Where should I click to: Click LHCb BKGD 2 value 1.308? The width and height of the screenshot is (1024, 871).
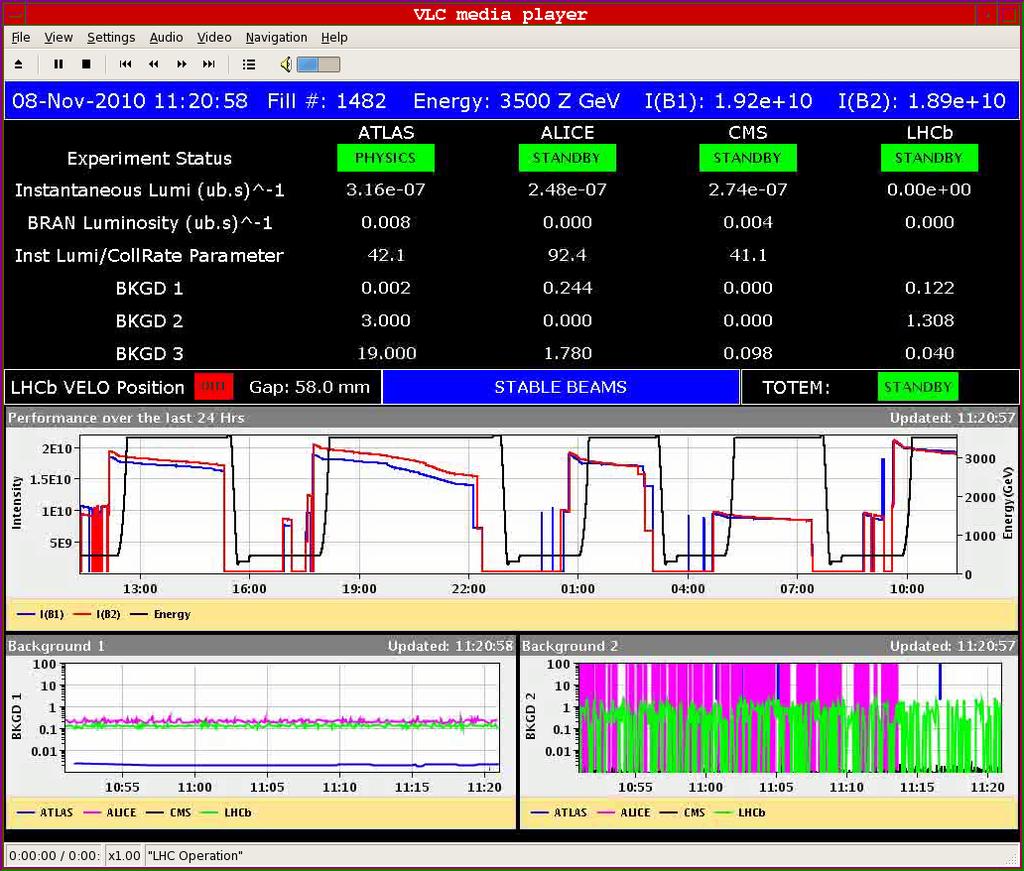click(x=929, y=320)
